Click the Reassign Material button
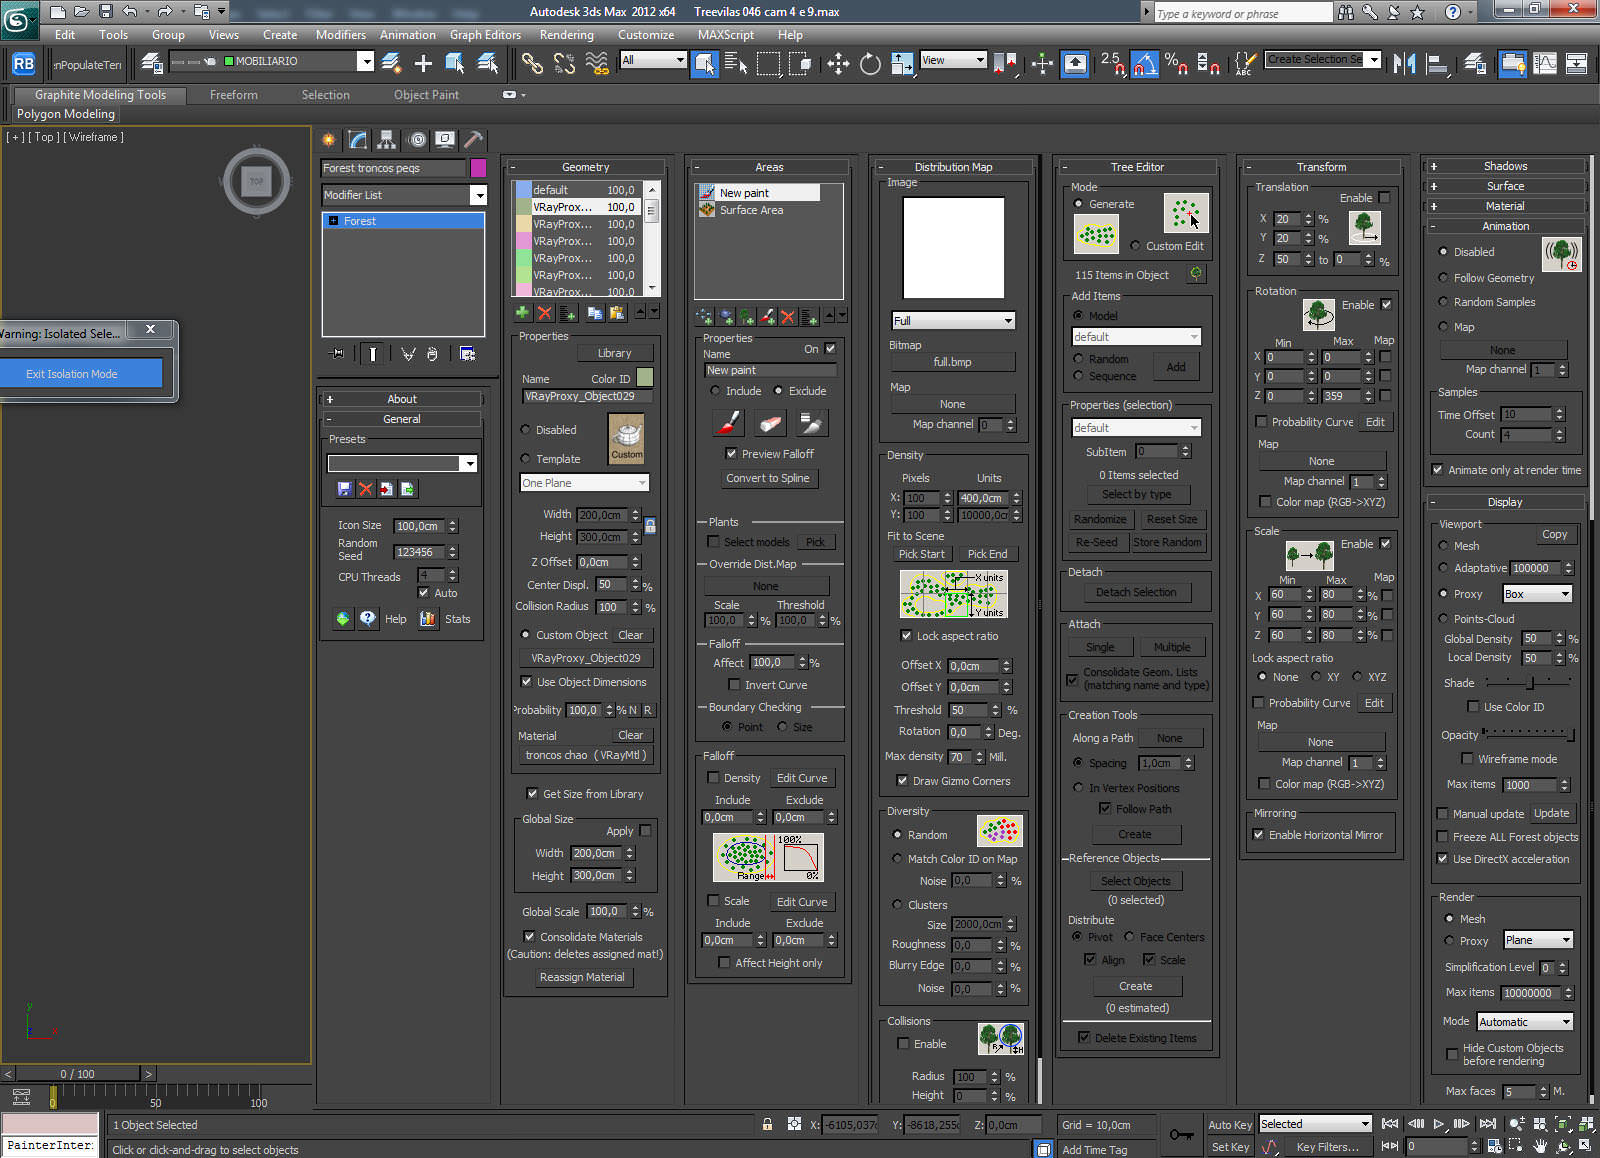 582,977
